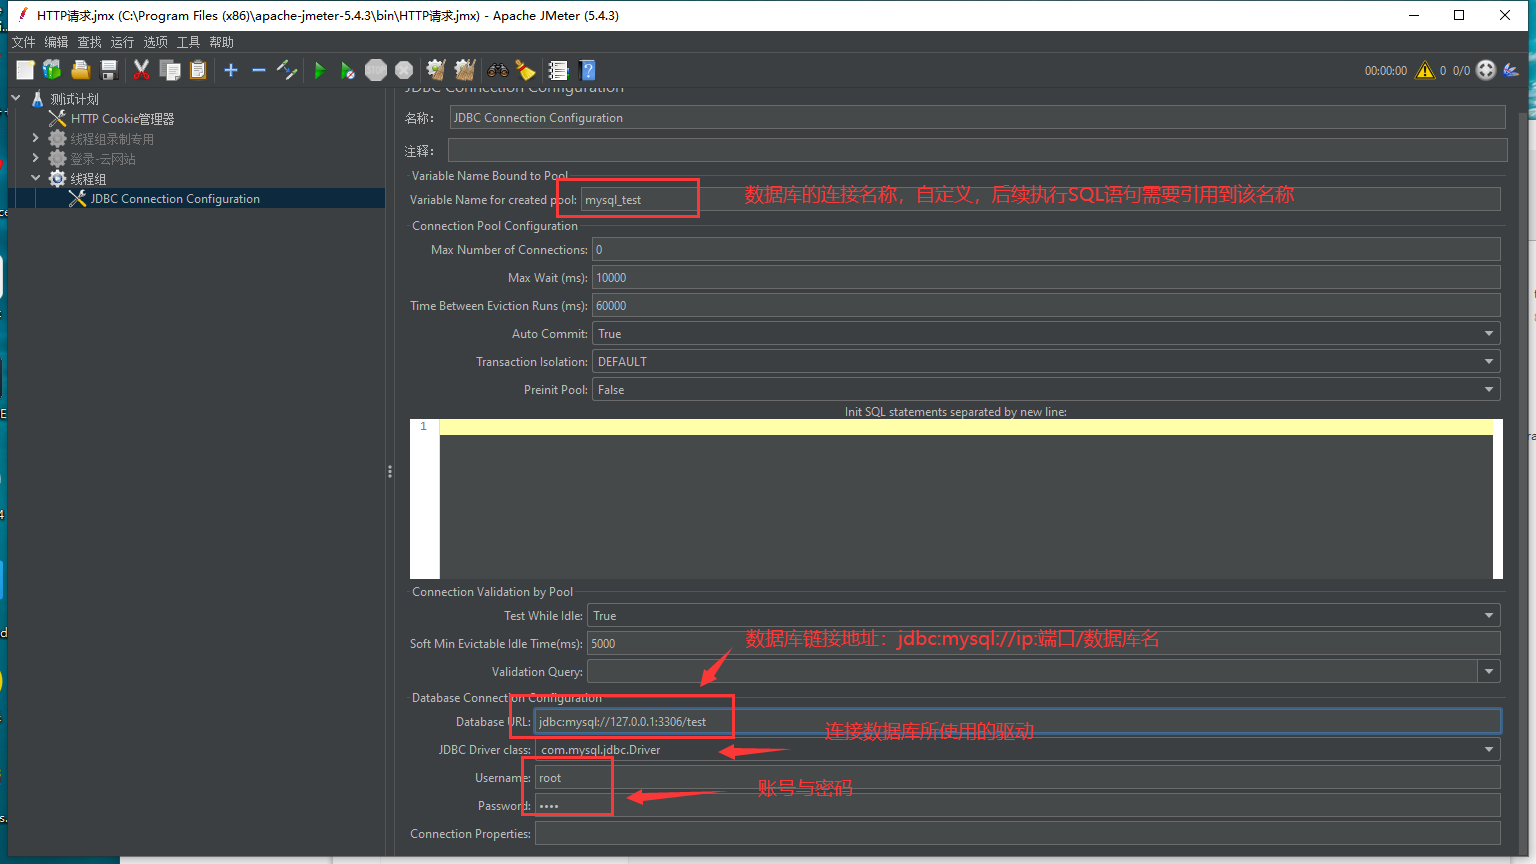Start test with no pauses icon
This screenshot has width=1536, height=864.
click(347, 70)
